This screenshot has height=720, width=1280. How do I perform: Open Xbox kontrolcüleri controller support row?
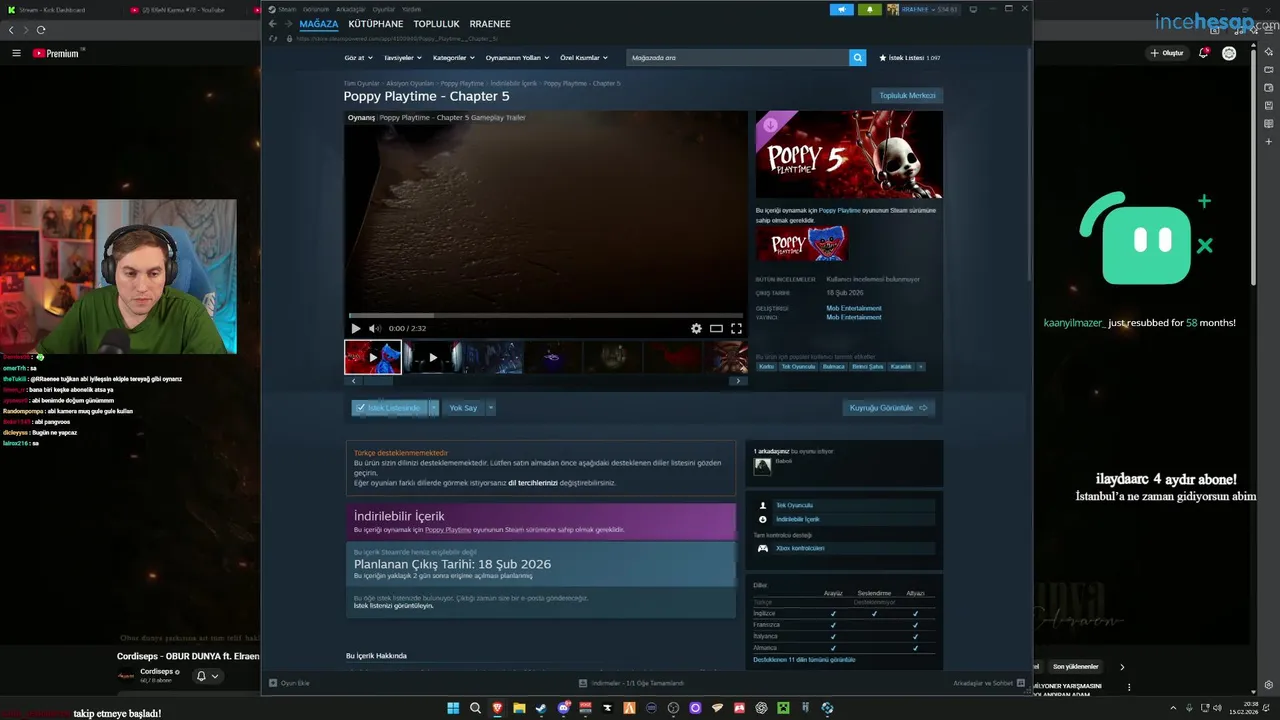(x=845, y=548)
